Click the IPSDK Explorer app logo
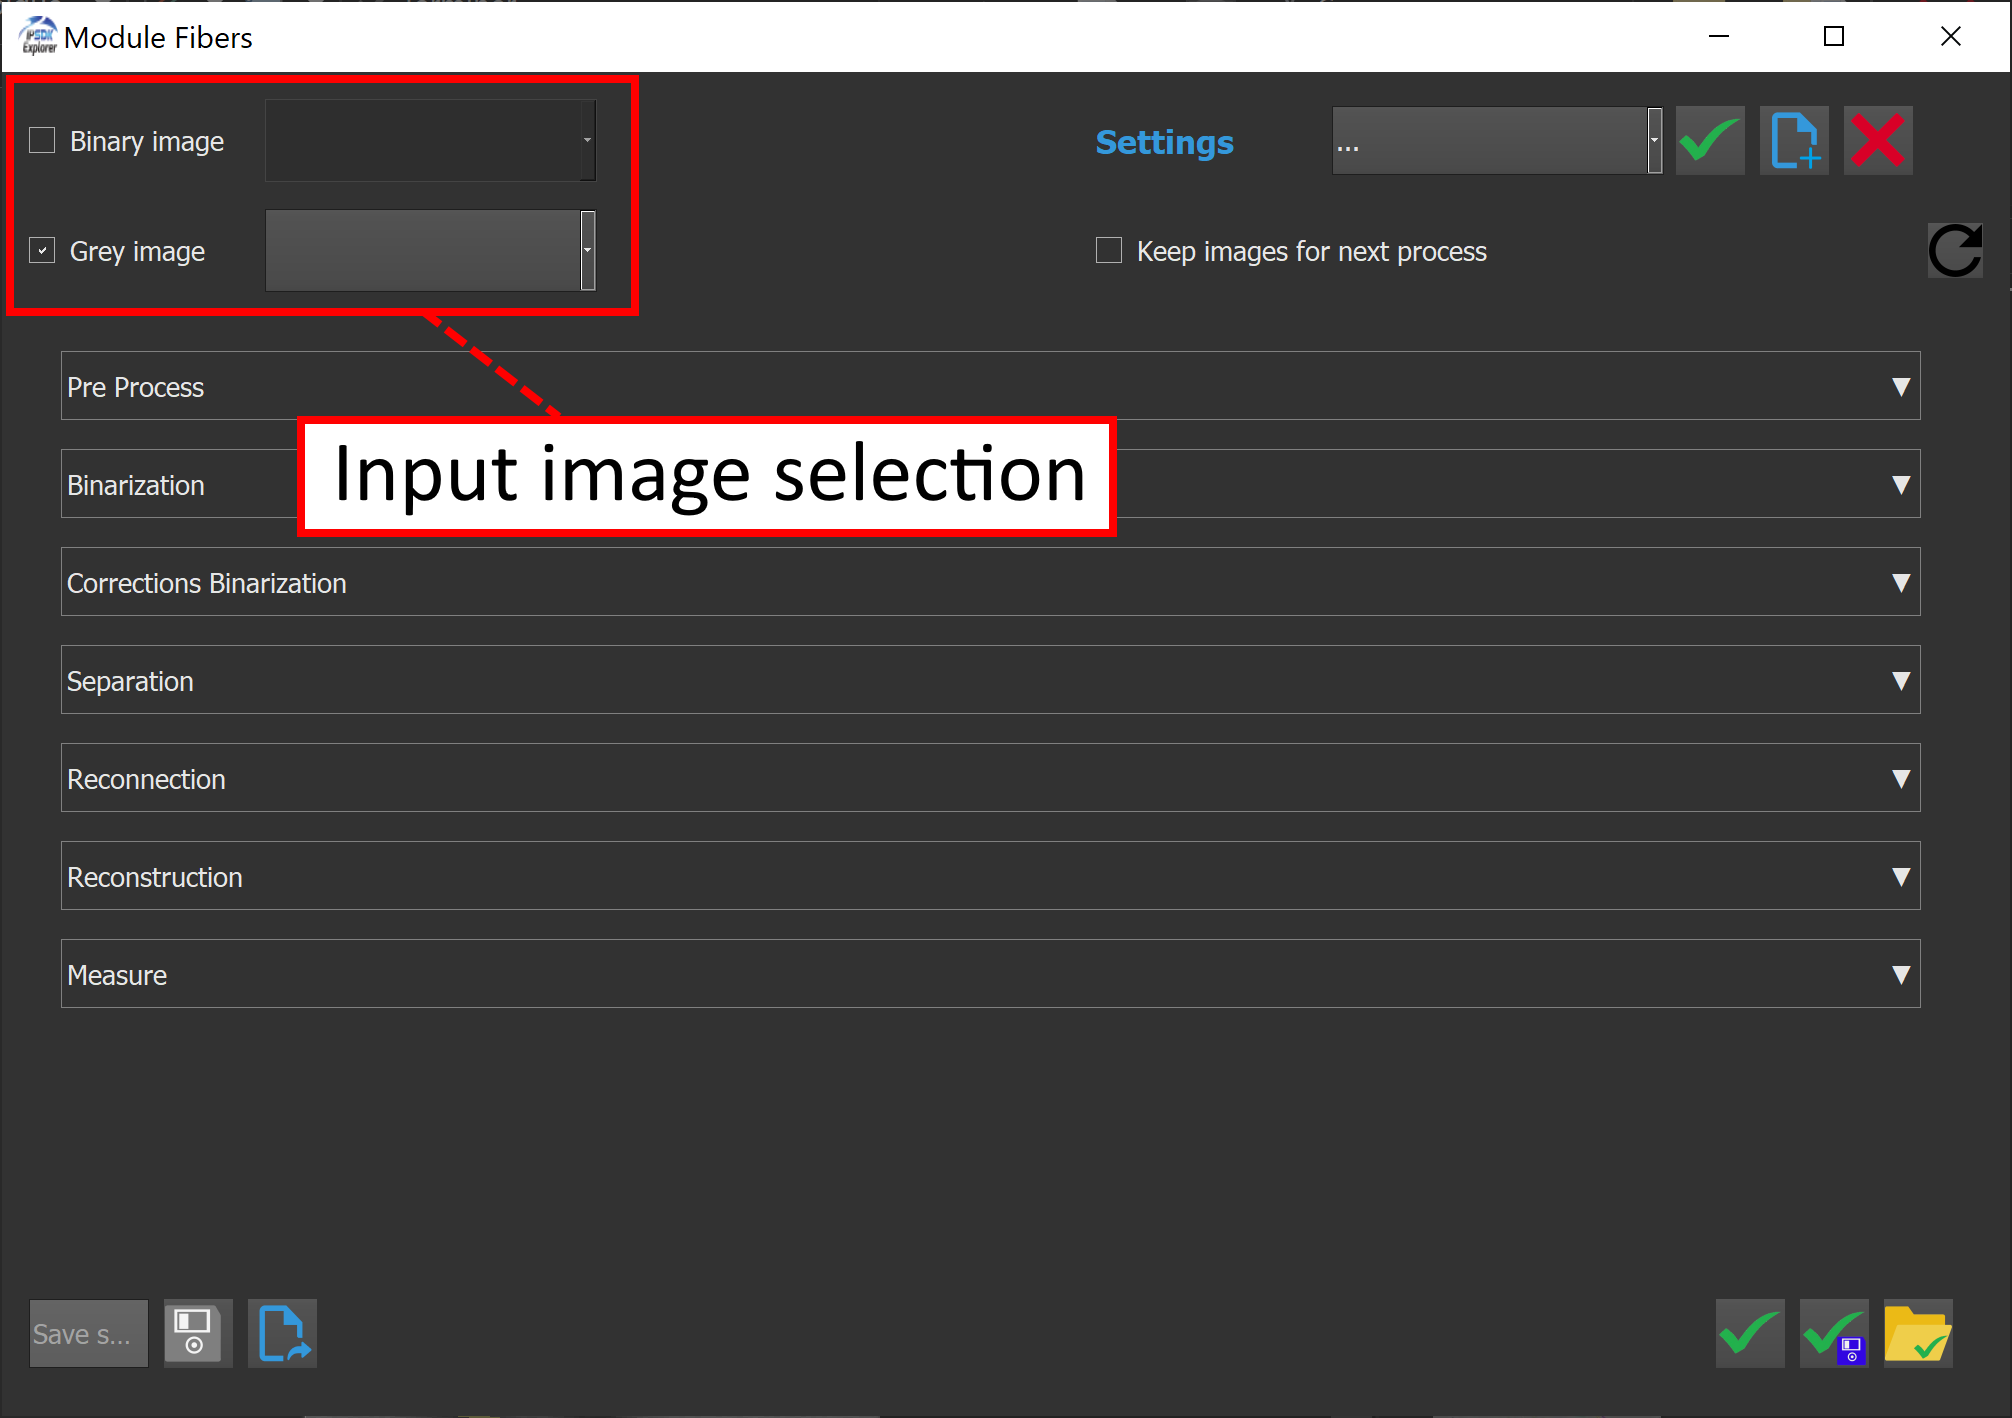 [38, 37]
